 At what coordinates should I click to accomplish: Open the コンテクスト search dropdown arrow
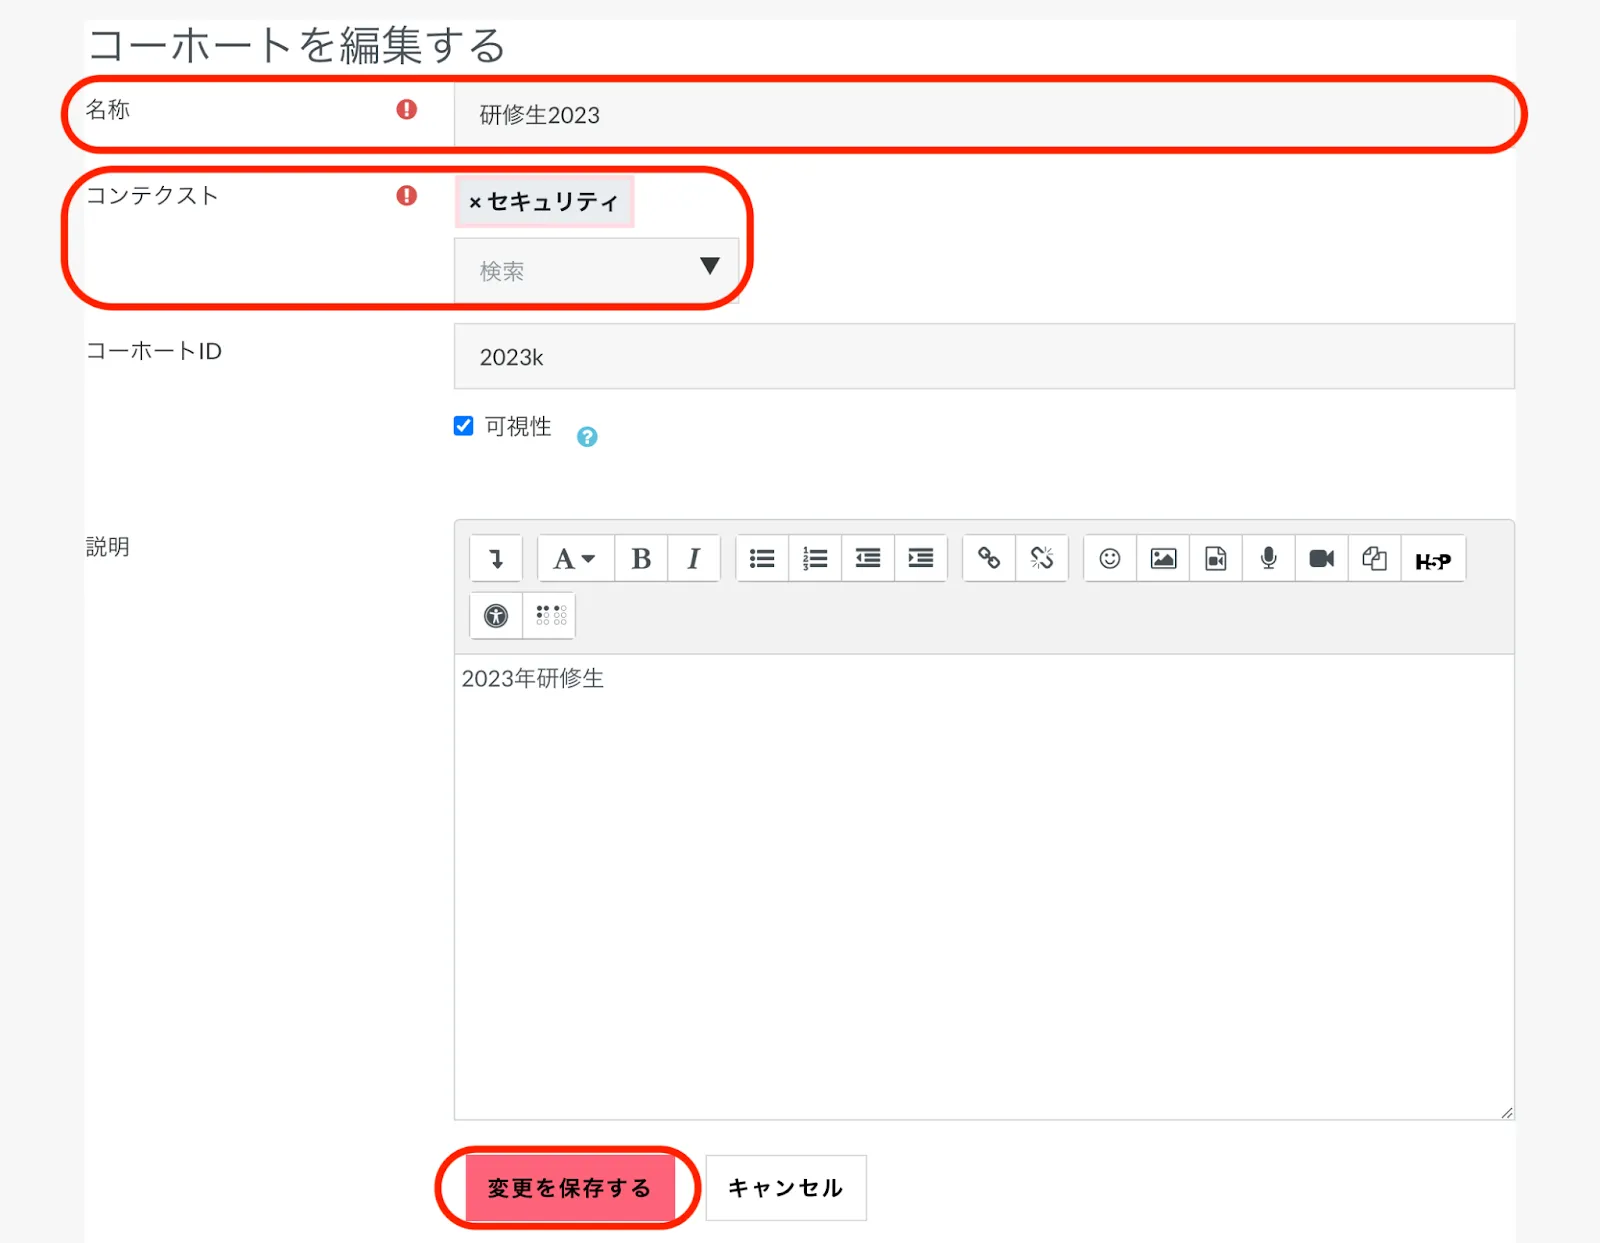[x=709, y=267]
